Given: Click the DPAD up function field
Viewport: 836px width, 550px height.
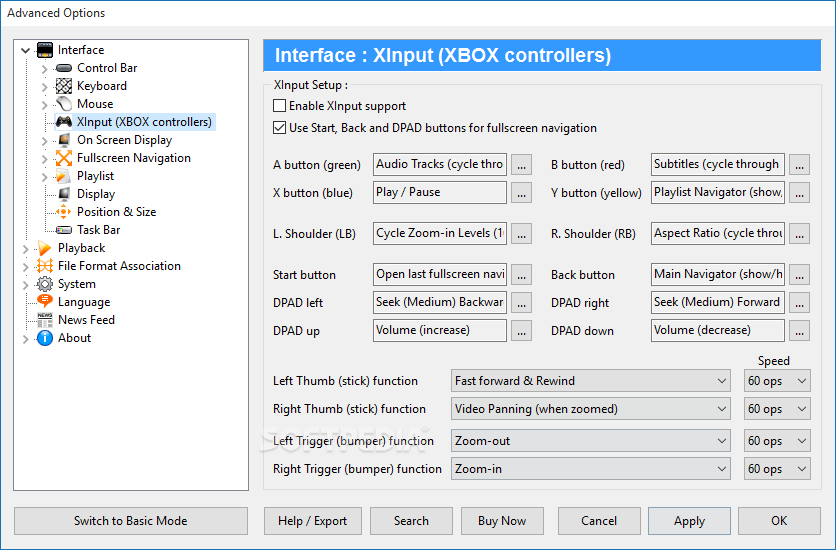Looking at the screenshot, I should point(440,330).
